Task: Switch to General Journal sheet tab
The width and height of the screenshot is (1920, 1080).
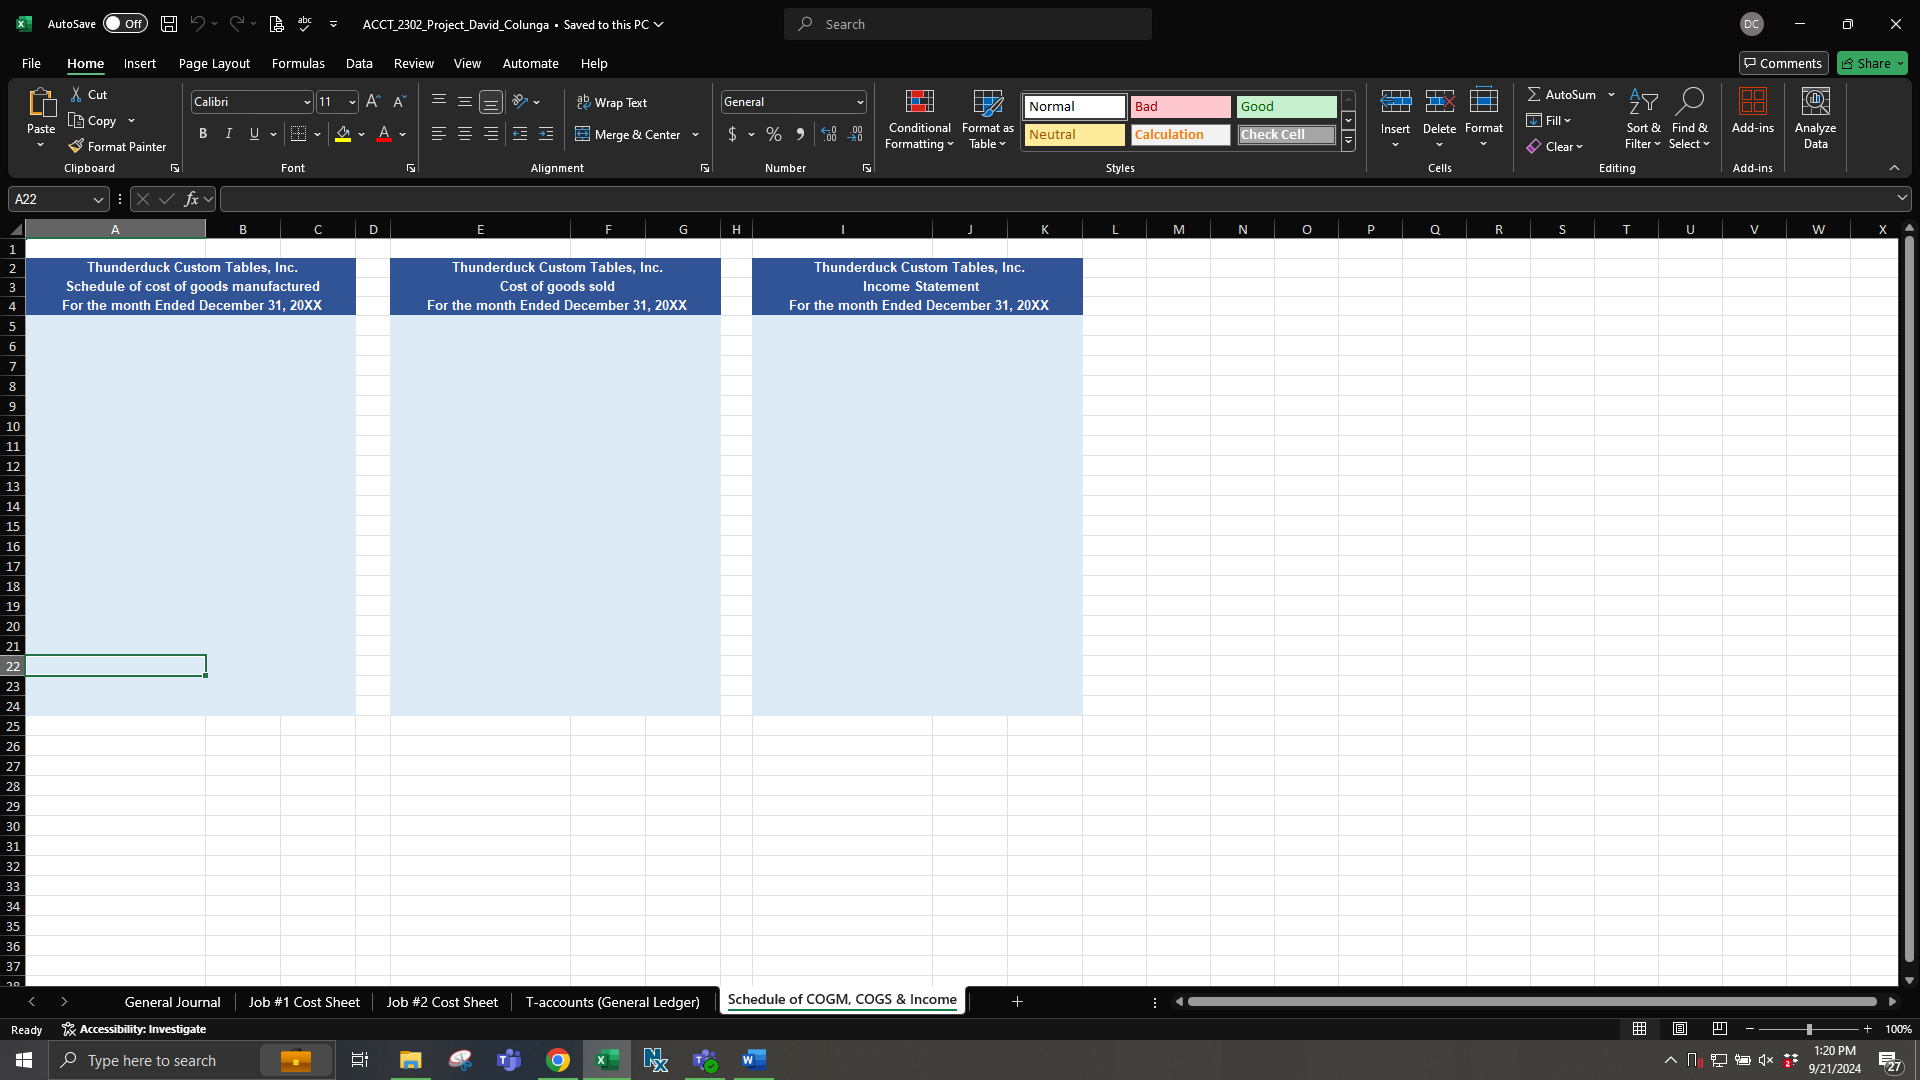Action: 172,1001
